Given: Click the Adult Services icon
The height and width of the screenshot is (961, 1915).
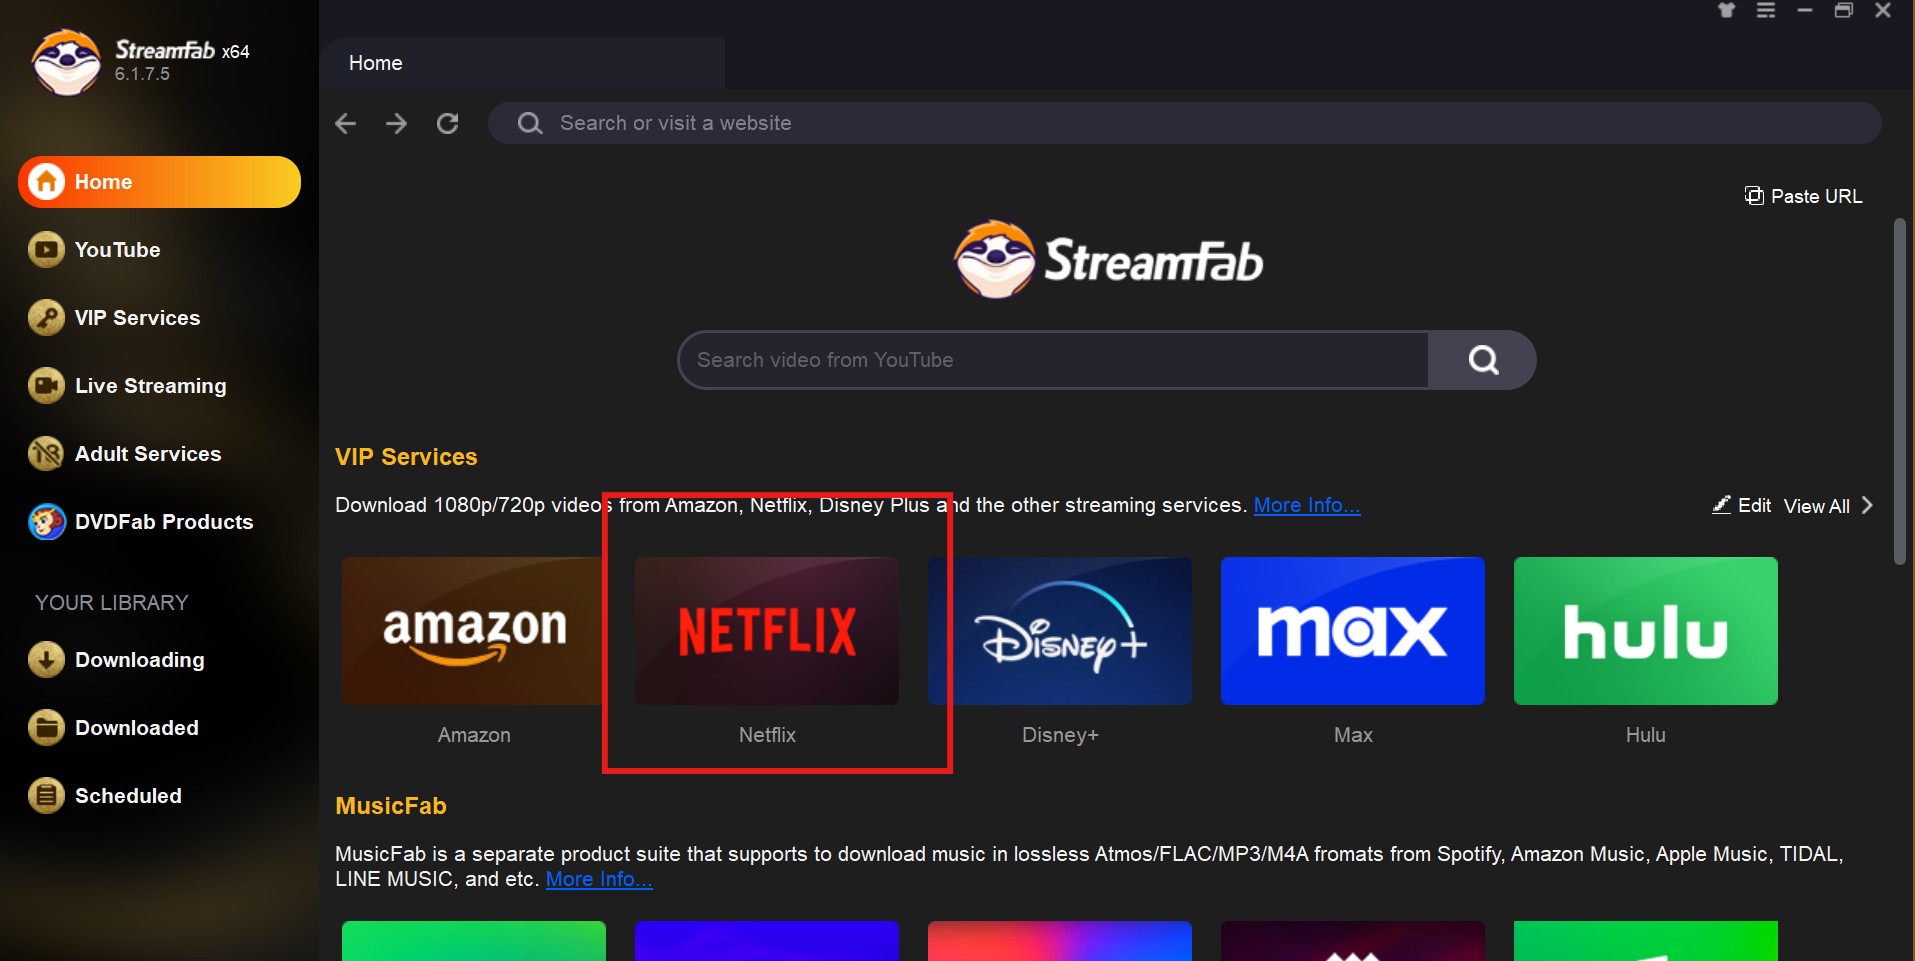Looking at the screenshot, I should click(x=46, y=454).
